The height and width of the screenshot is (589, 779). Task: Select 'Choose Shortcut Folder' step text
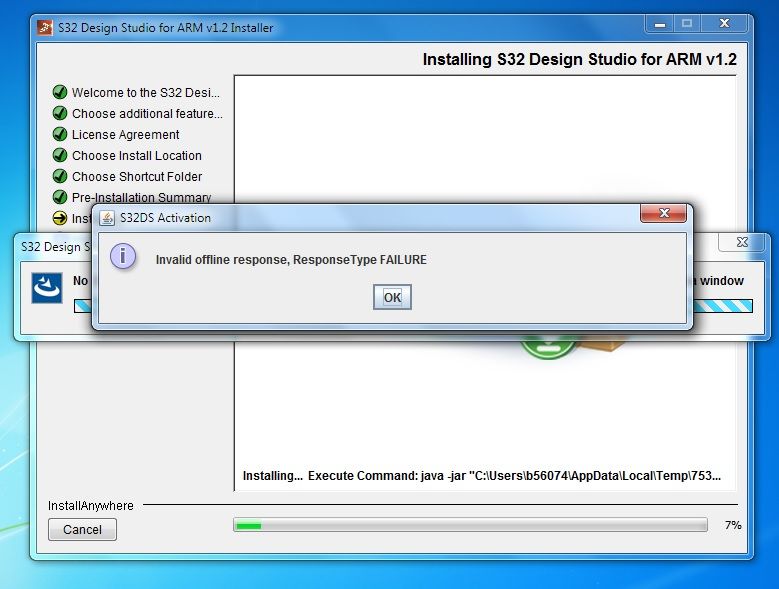click(x=137, y=176)
